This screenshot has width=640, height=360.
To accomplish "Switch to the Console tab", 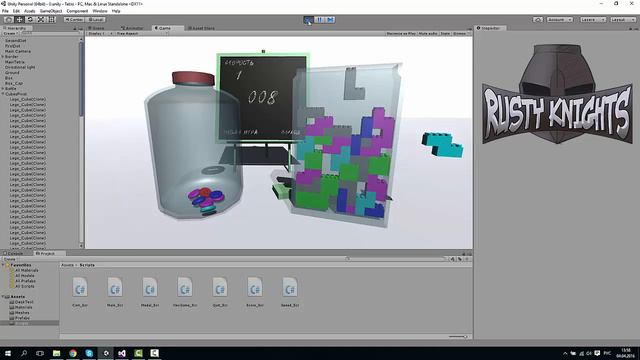I will click(13, 253).
